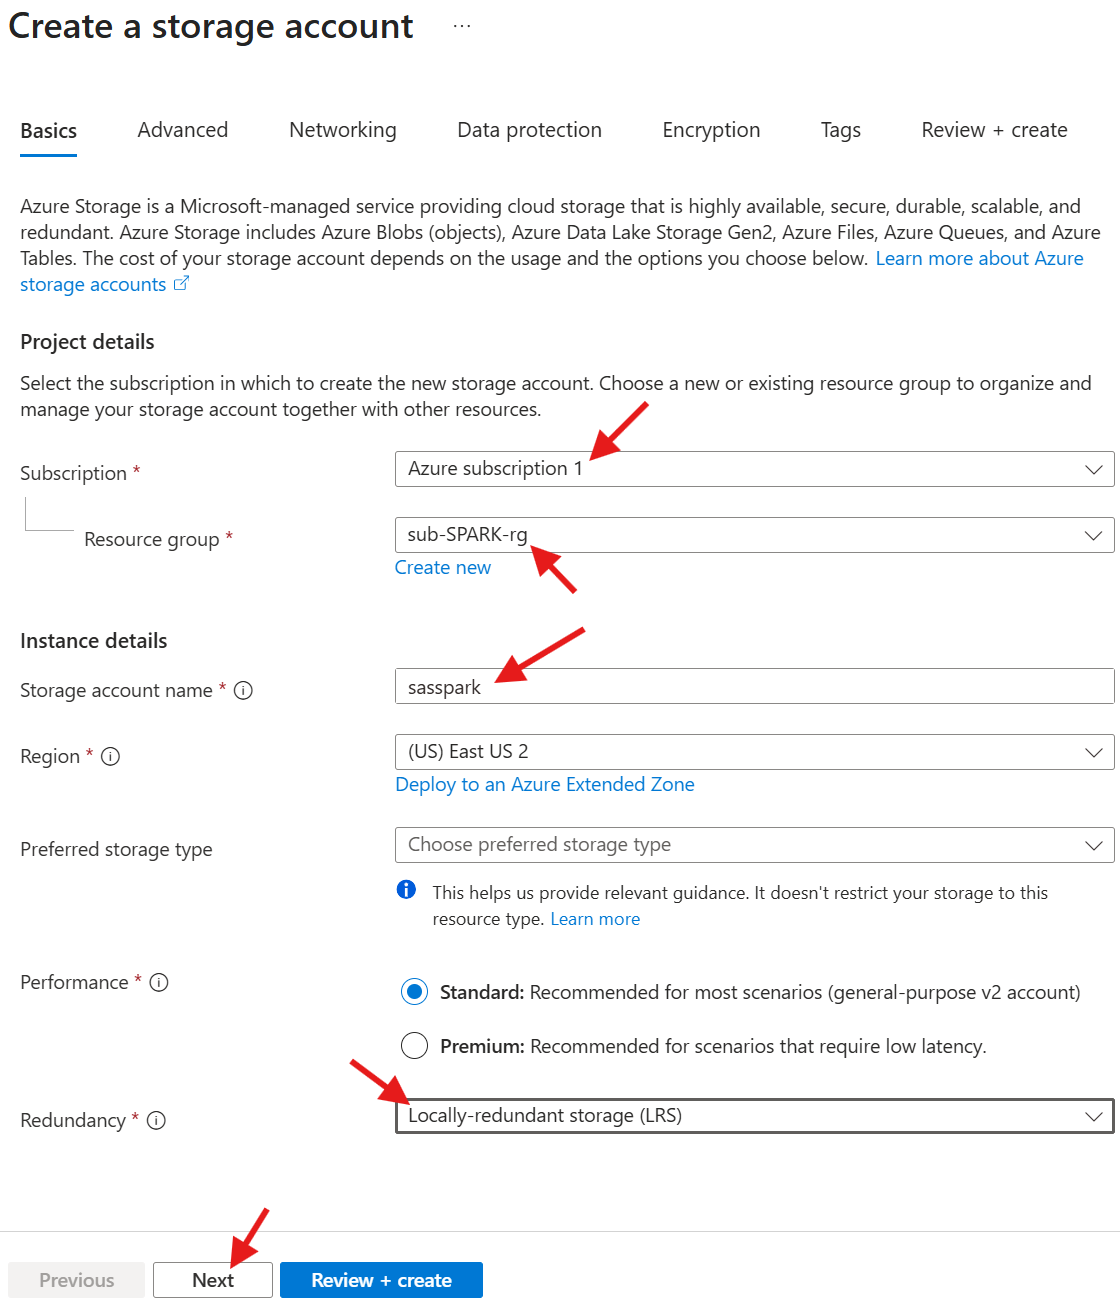Switch to the Advanced tab

(183, 130)
